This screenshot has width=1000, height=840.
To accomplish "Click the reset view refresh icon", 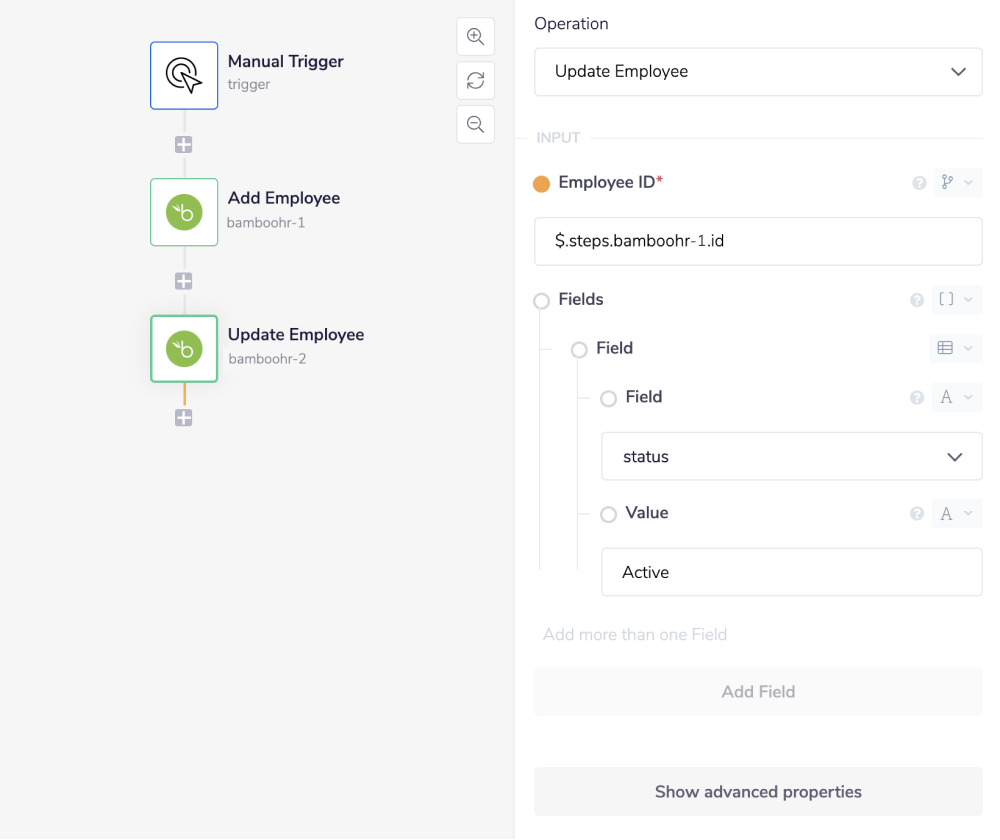I will [x=476, y=80].
